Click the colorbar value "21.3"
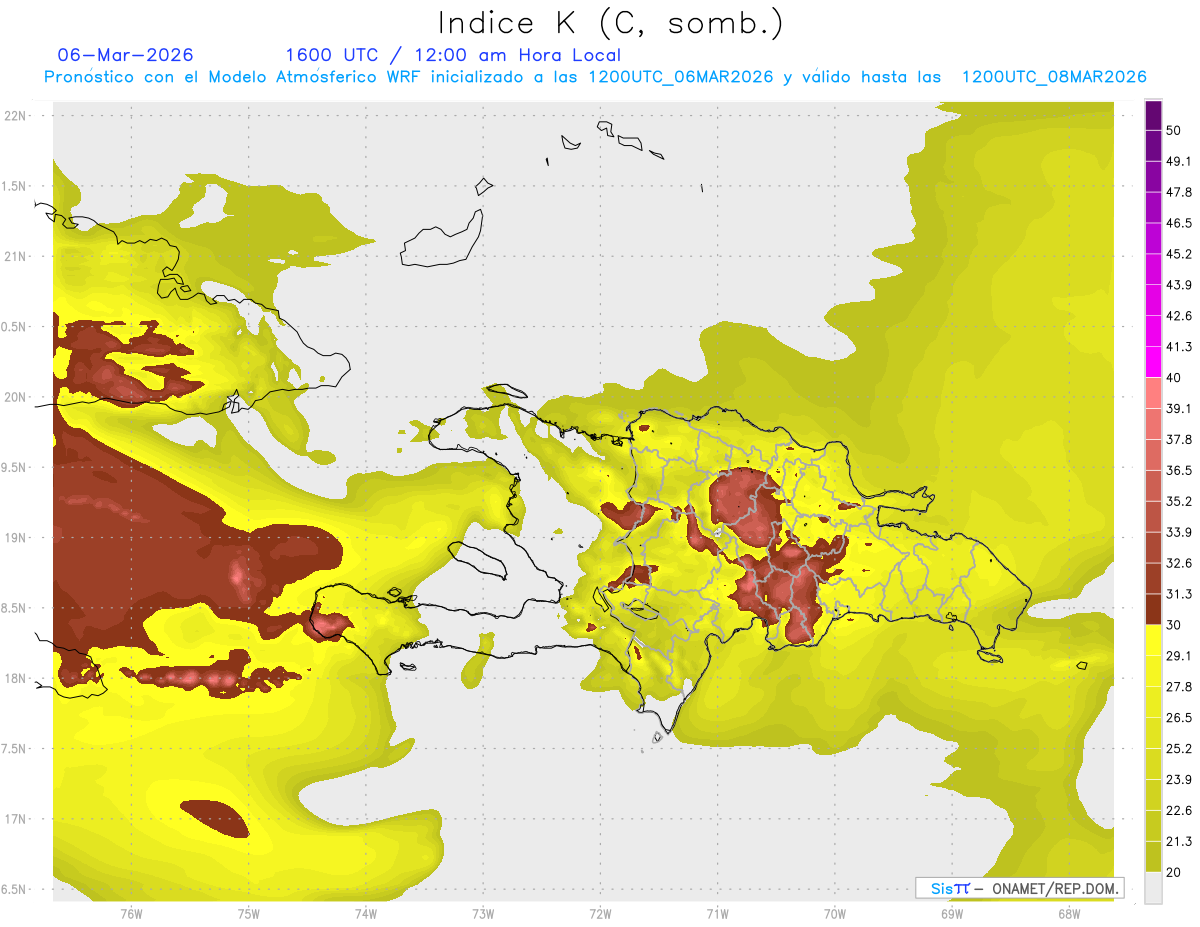The height and width of the screenshot is (927, 1200). [x=1179, y=841]
